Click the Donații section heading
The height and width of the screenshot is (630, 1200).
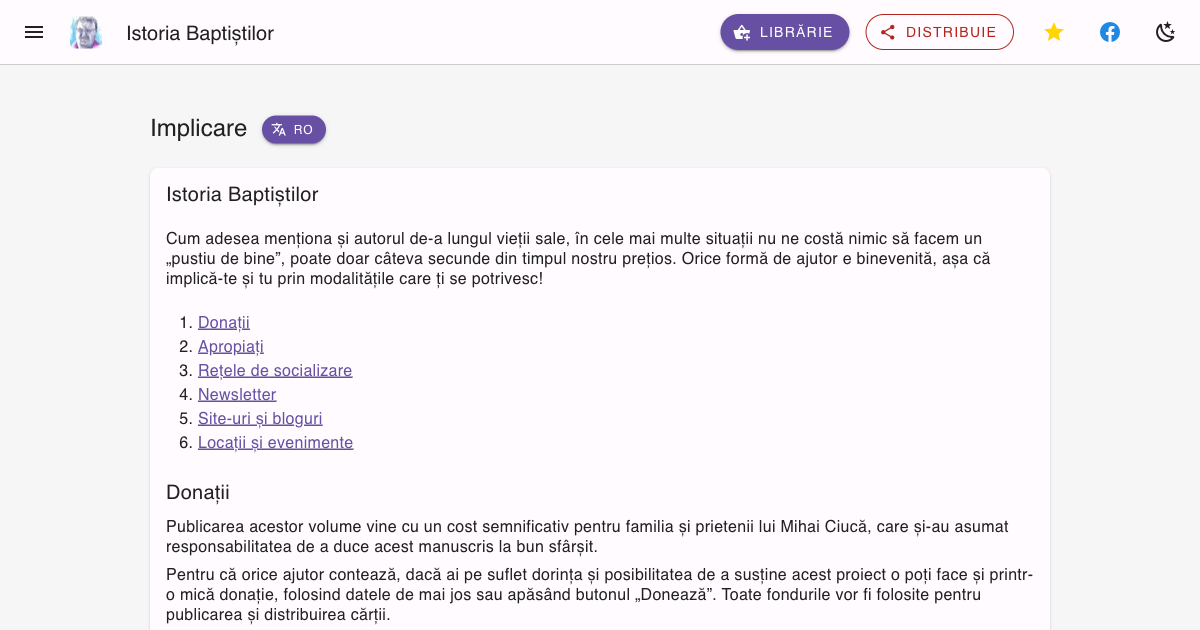[198, 492]
